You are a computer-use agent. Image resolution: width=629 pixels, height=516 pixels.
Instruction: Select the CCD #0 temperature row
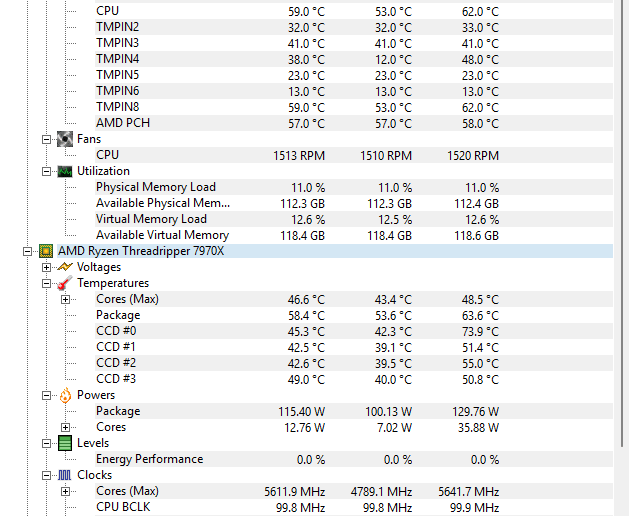point(115,331)
